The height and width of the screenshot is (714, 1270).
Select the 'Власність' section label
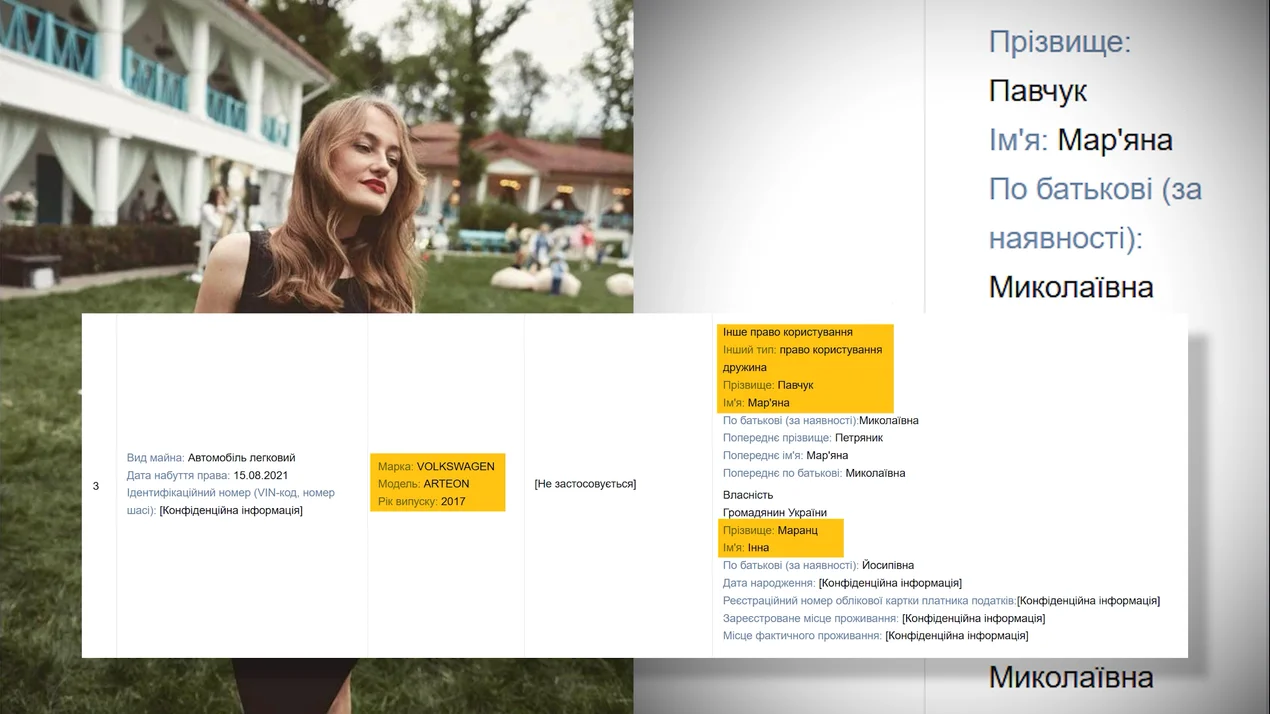(x=748, y=495)
